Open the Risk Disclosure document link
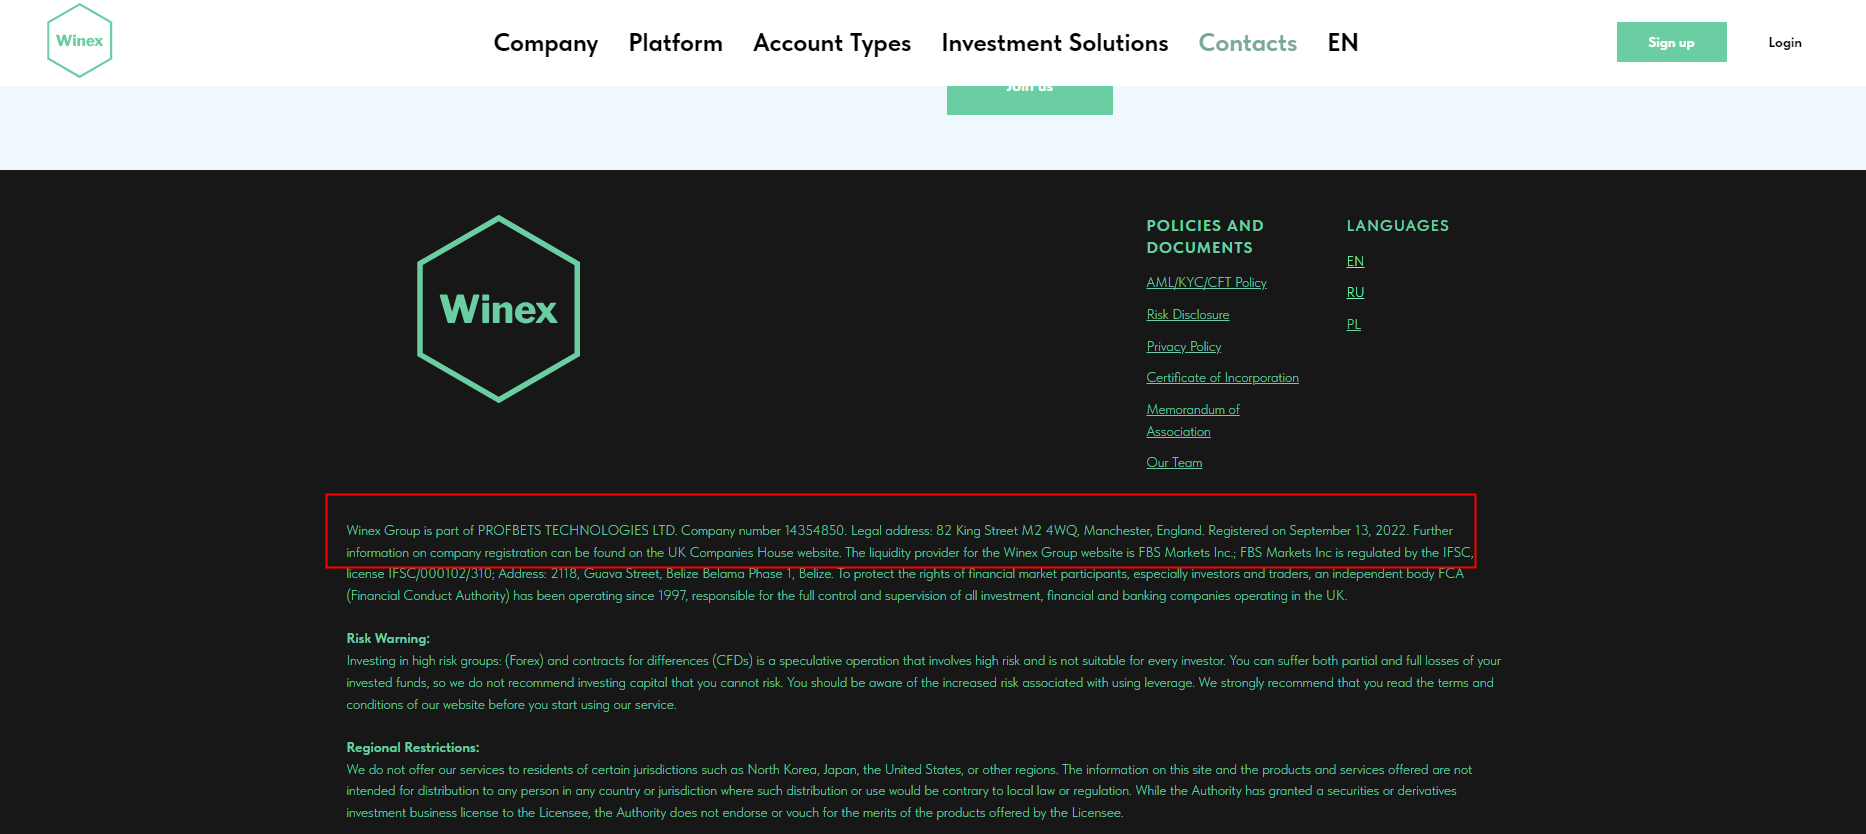This screenshot has width=1866, height=834. point(1188,314)
